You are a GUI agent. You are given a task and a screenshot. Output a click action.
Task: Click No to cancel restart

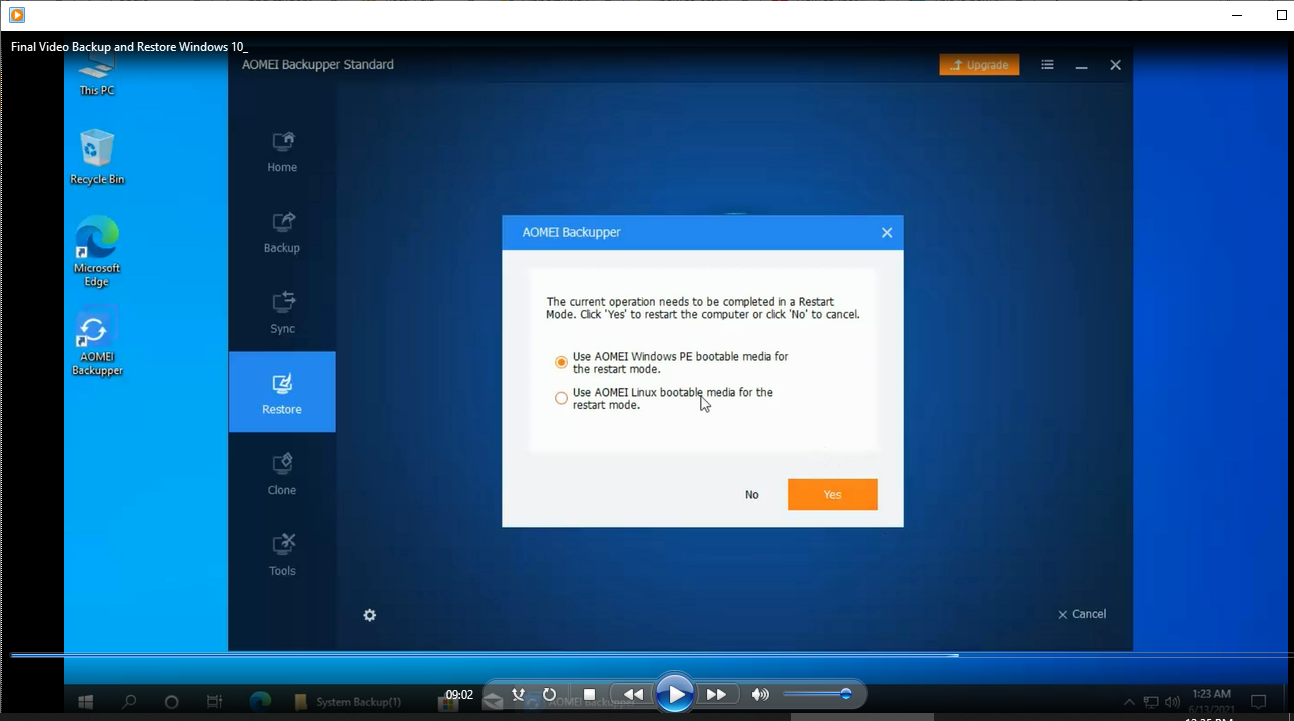click(752, 494)
